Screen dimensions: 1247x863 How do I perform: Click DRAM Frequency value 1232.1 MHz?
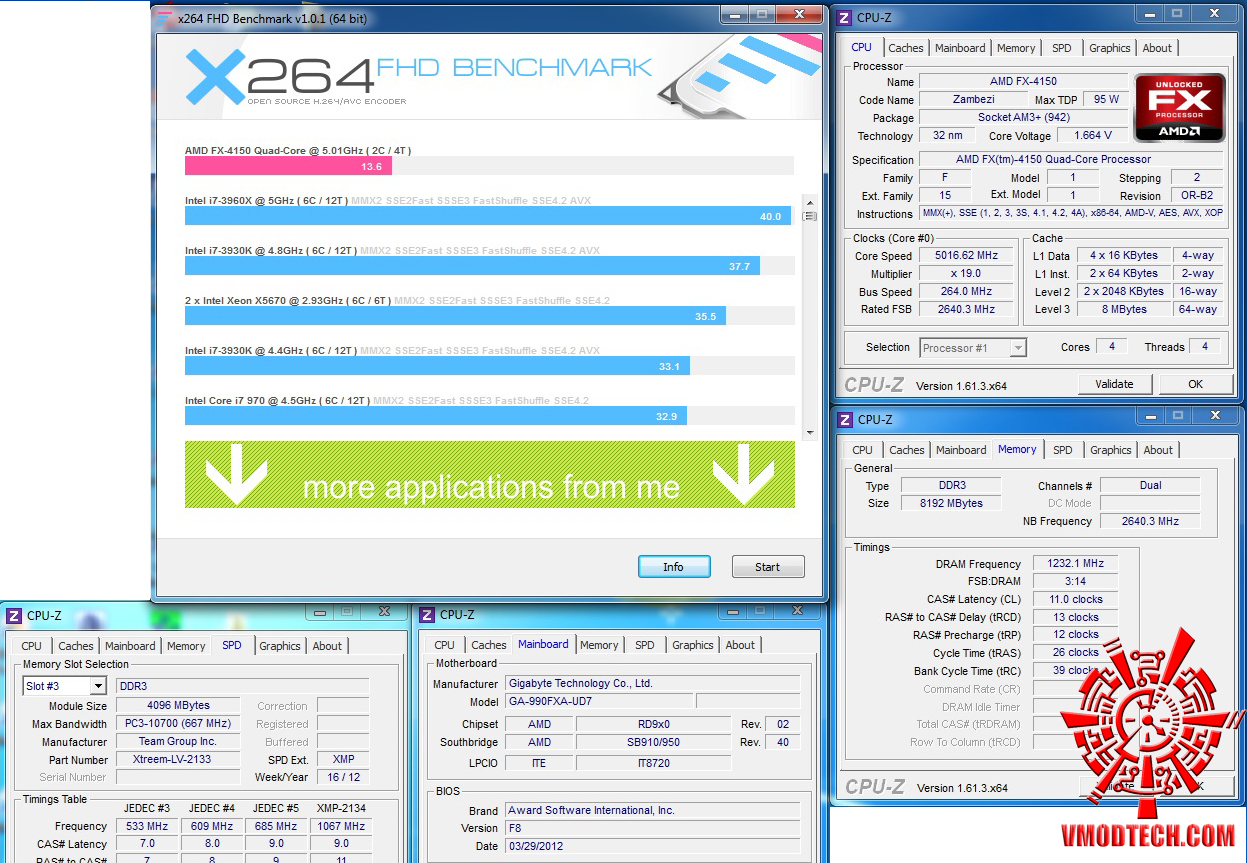pos(1075,564)
